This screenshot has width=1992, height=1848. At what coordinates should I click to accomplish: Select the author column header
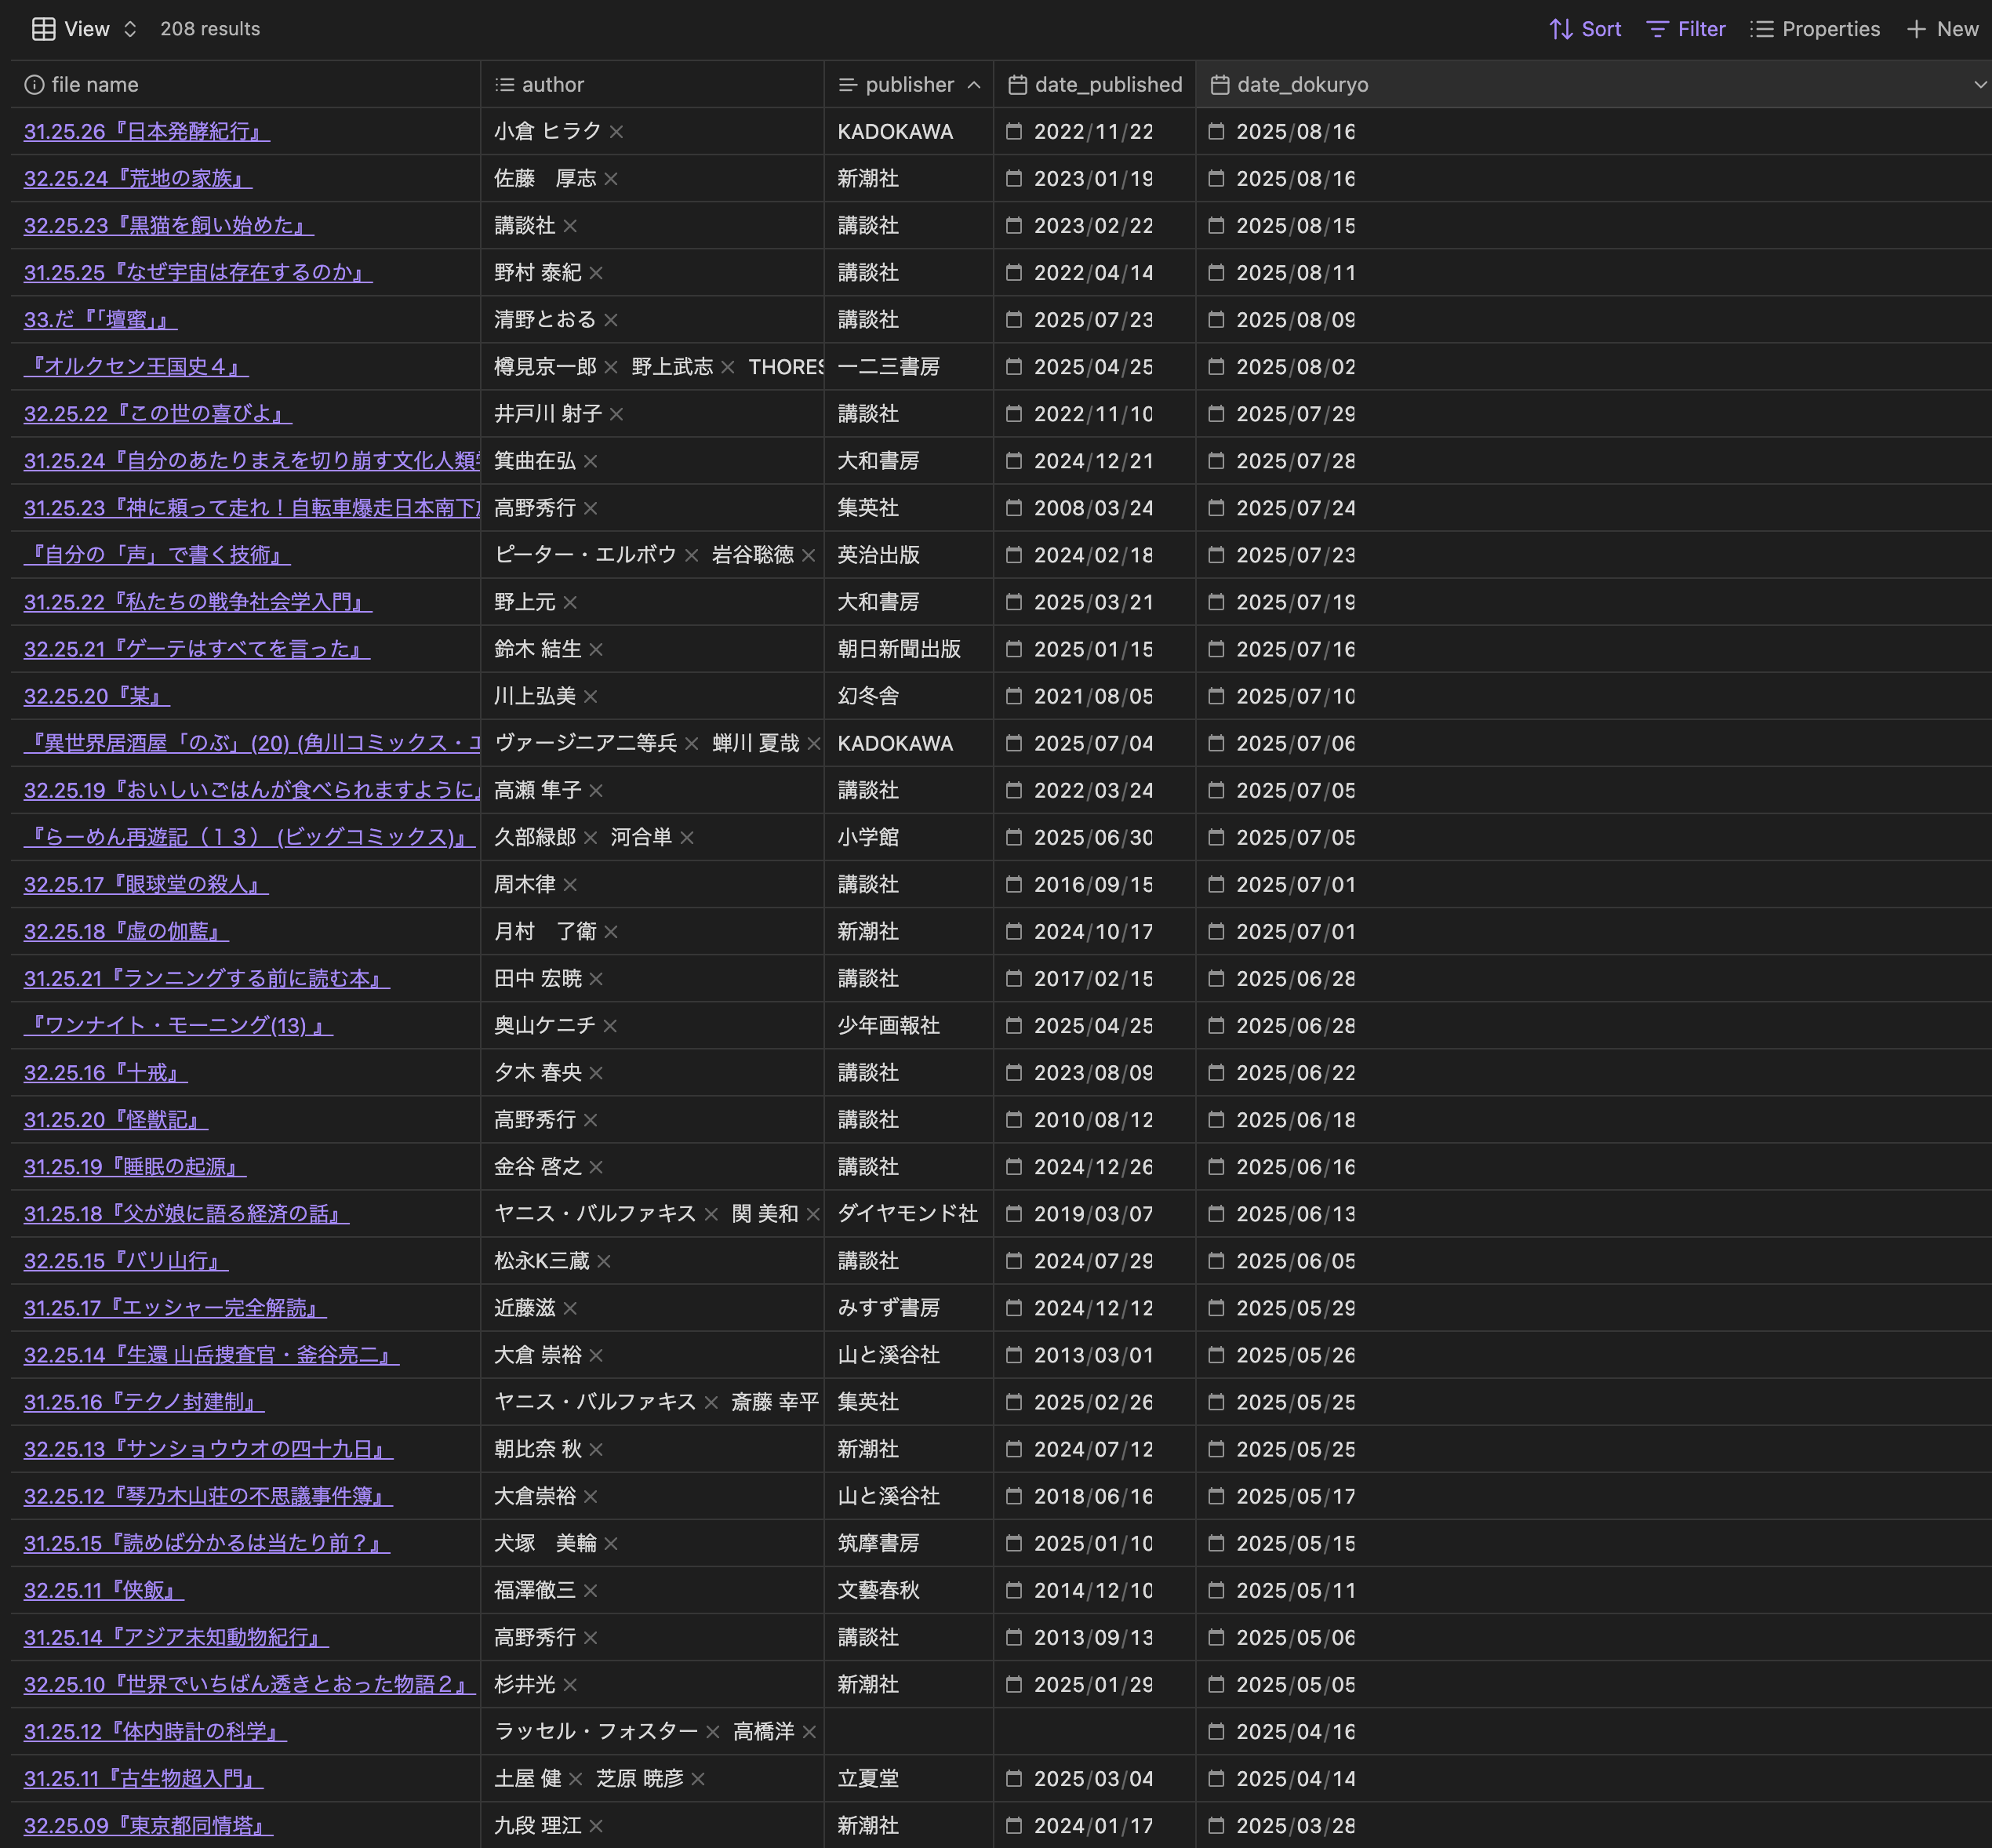(552, 85)
